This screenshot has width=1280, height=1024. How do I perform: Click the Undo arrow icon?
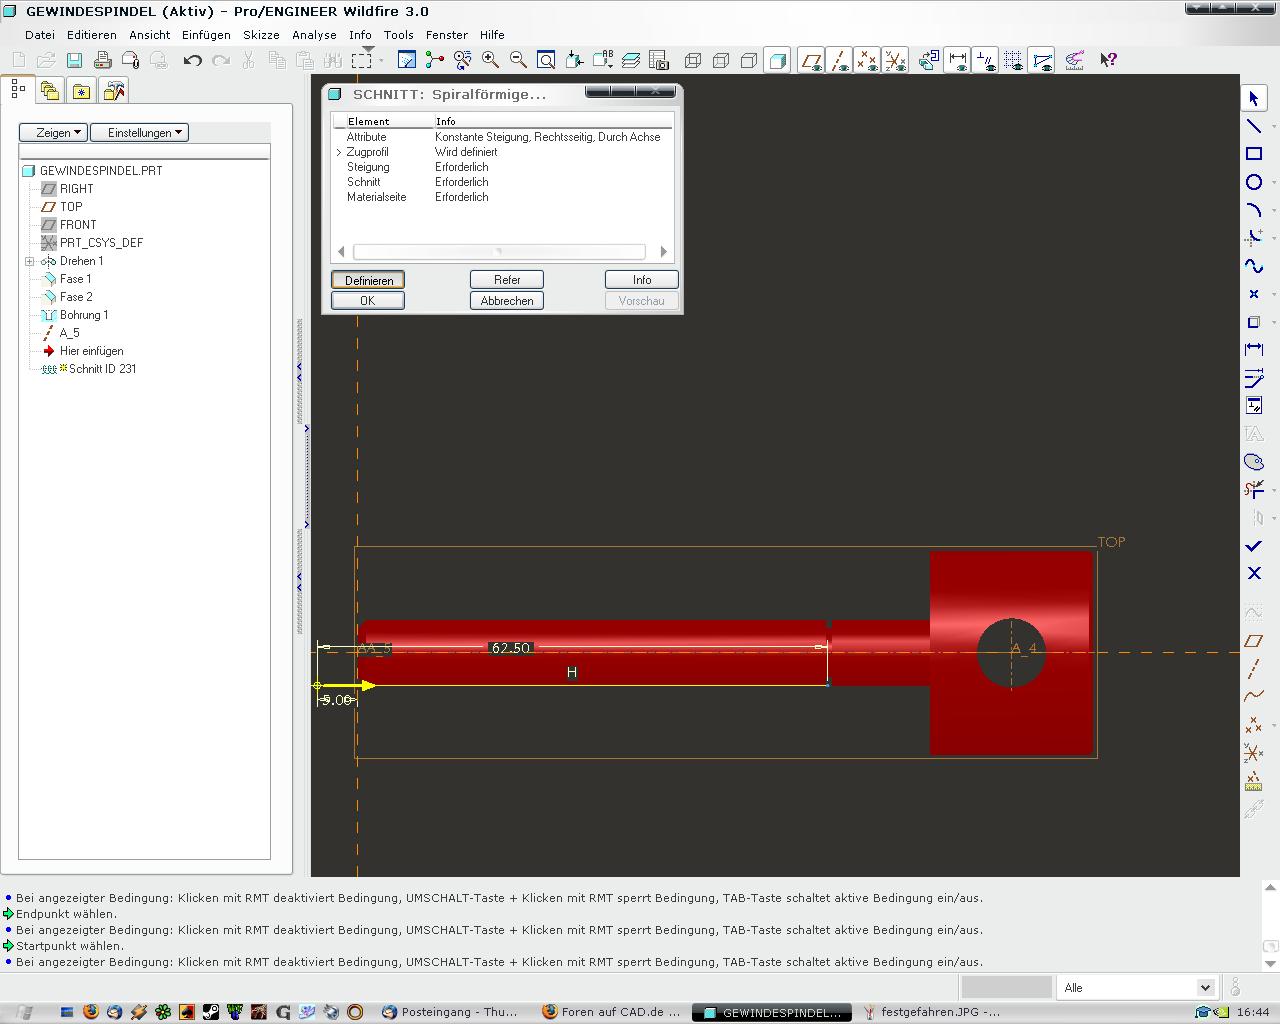pyautogui.click(x=193, y=60)
